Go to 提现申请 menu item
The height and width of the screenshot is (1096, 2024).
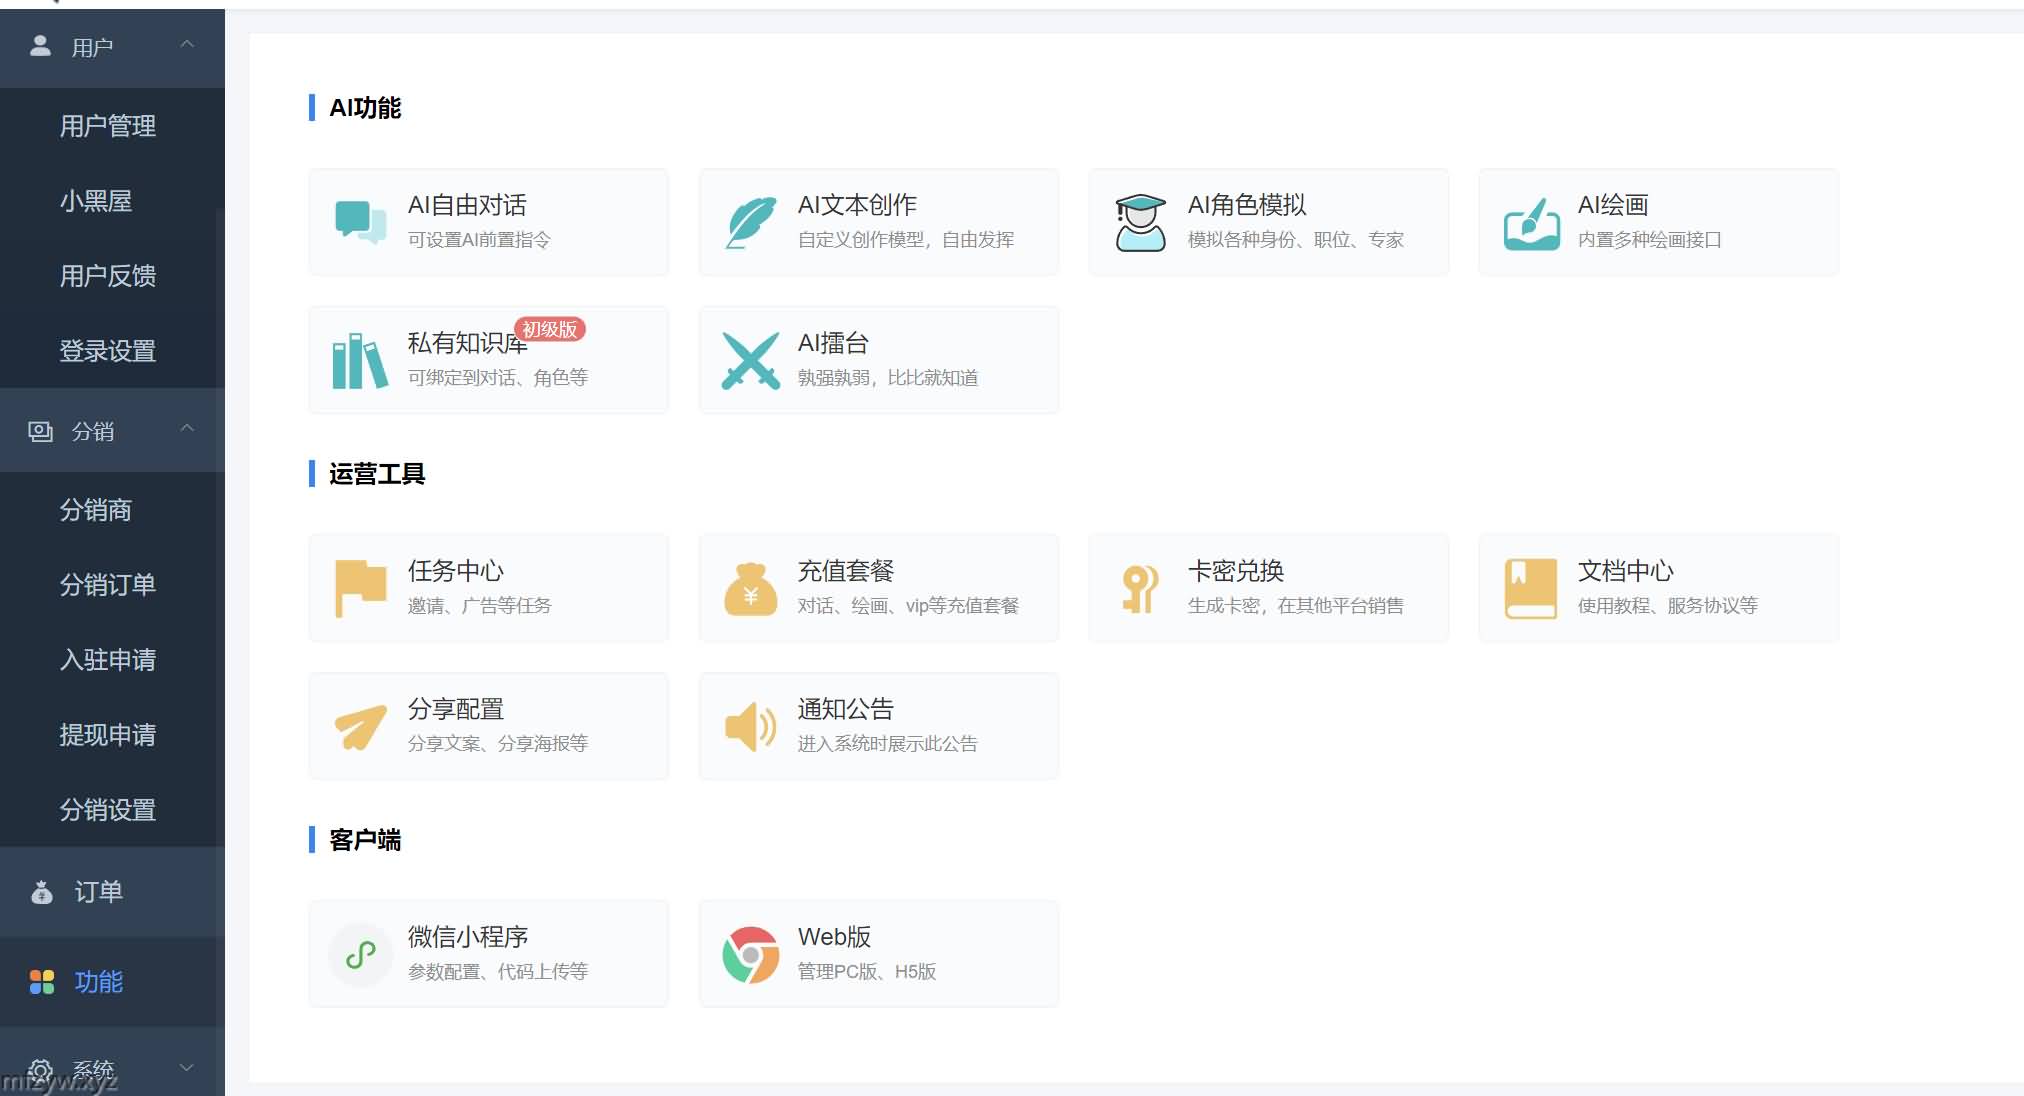tap(108, 735)
